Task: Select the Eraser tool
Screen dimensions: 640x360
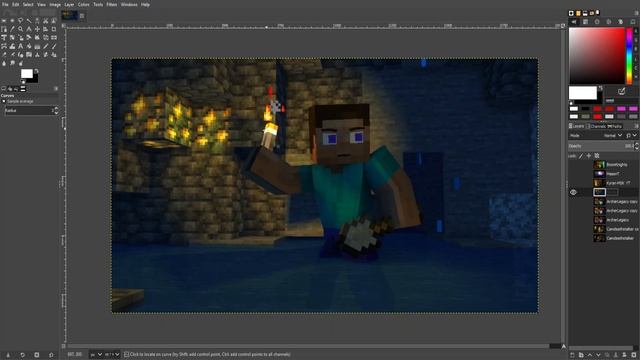Action: point(4,55)
